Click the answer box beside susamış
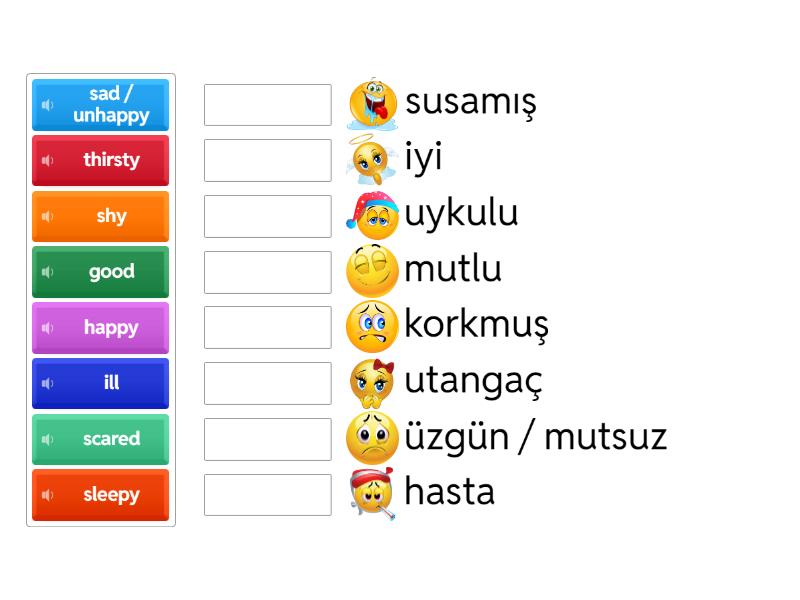 [267, 105]
